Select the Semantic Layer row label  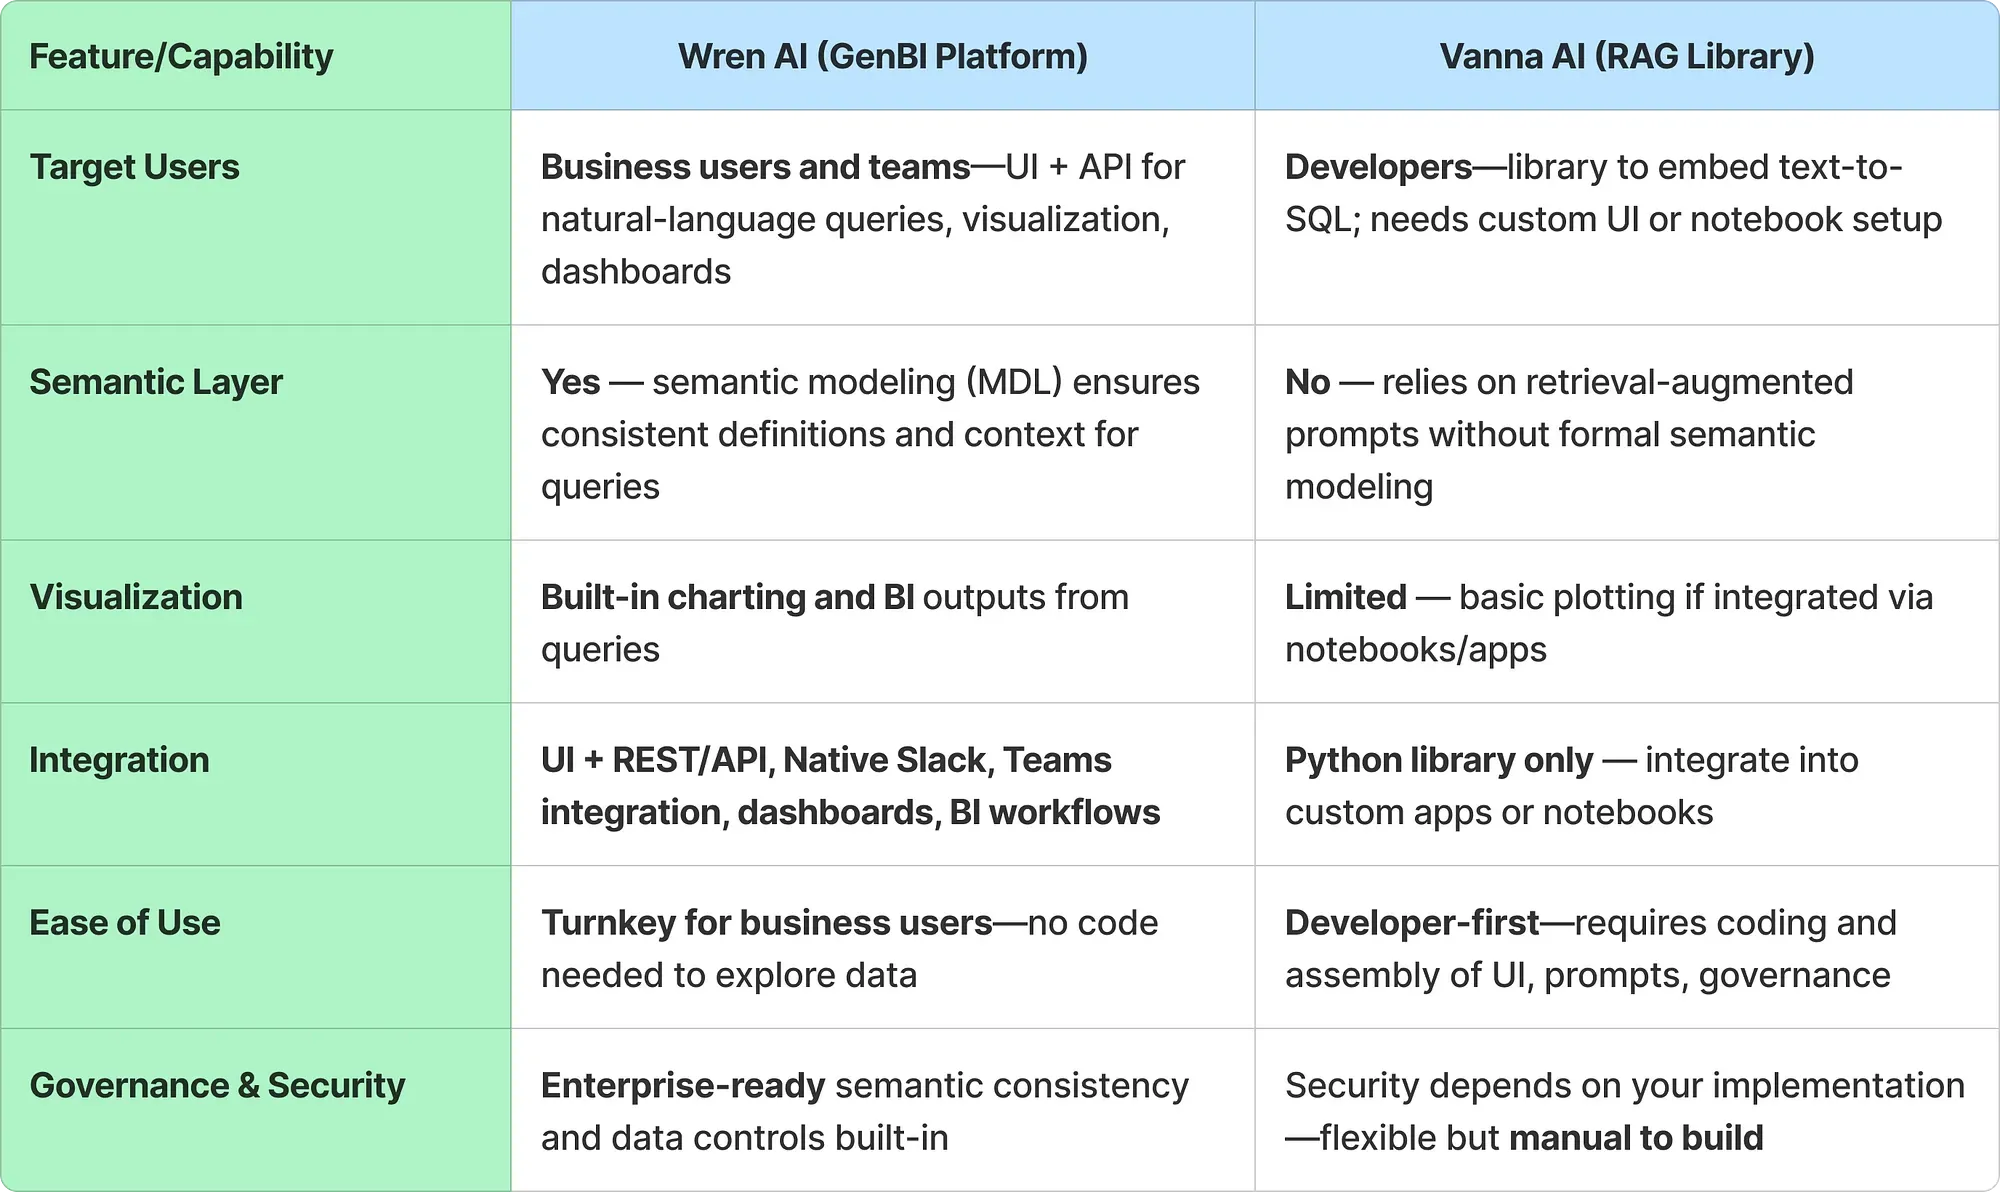tap(156, 382)
